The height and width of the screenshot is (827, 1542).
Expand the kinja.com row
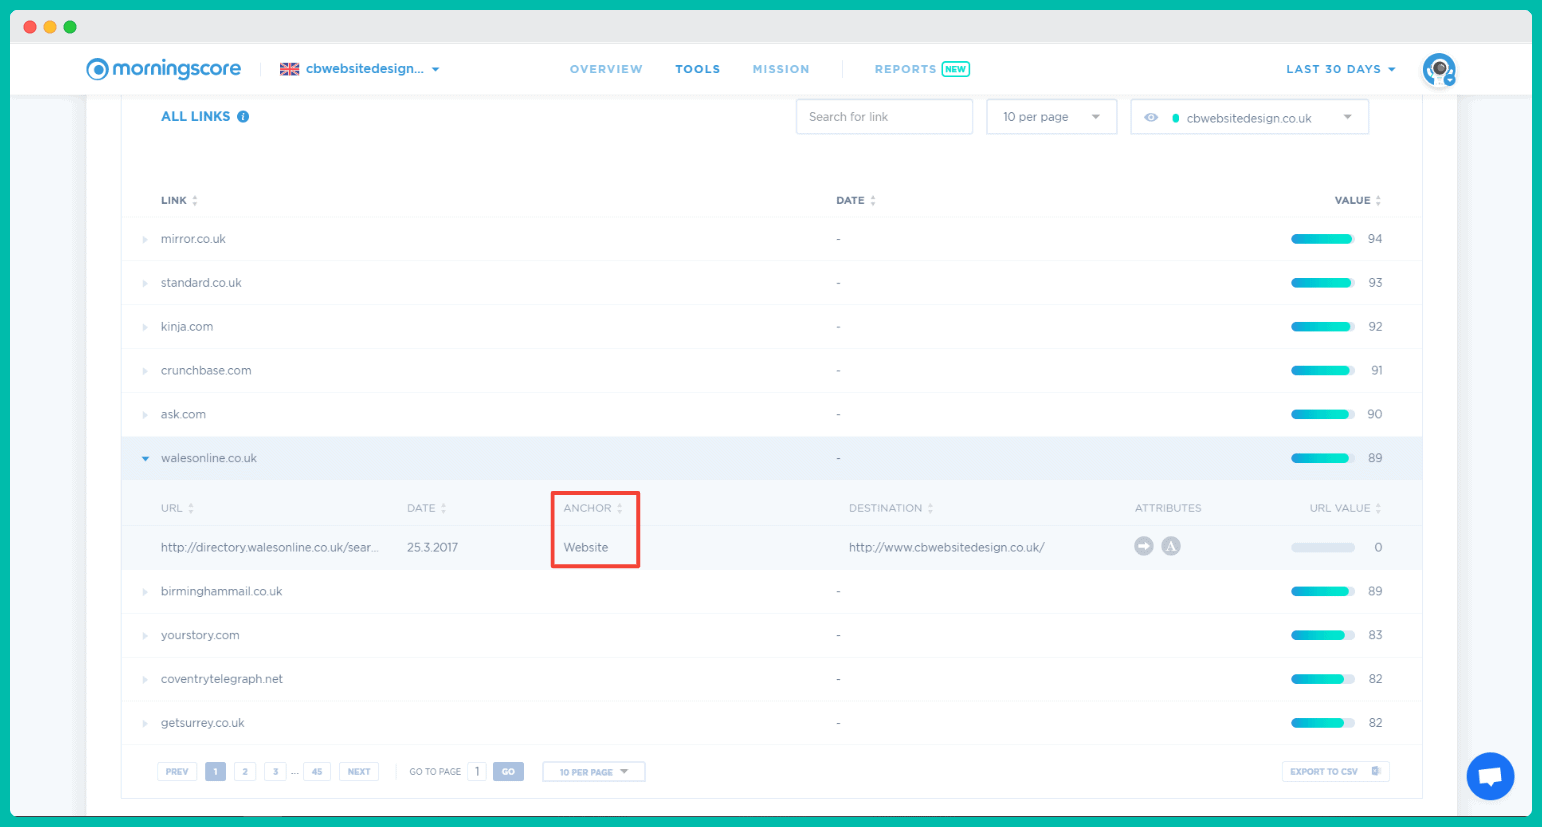(x=145, y=328)
